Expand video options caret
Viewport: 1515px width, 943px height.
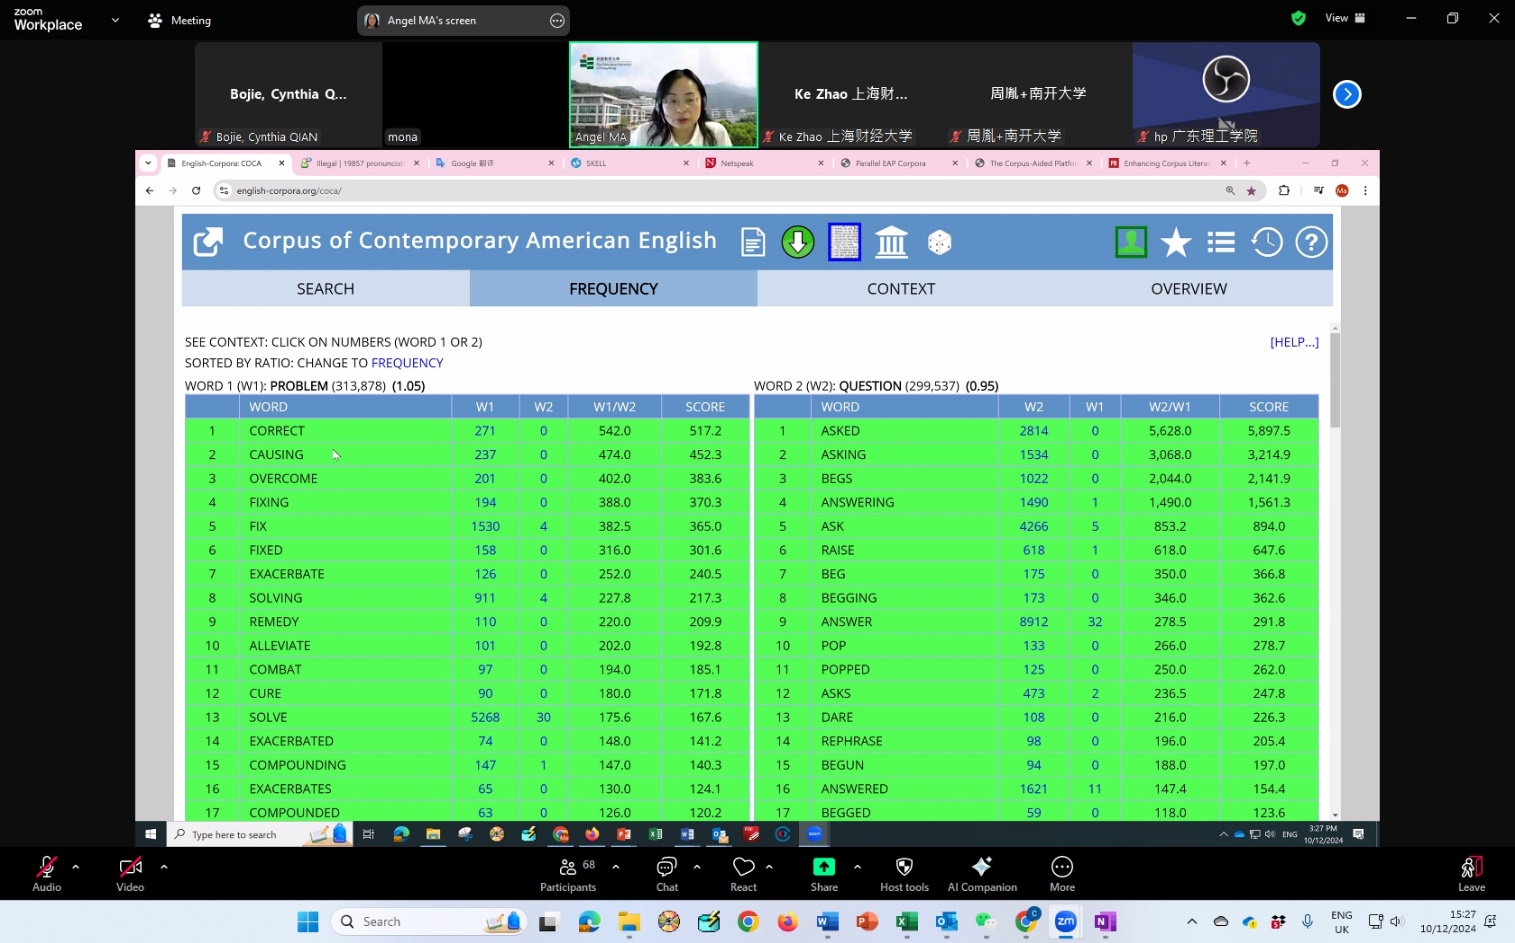(164, 867)
